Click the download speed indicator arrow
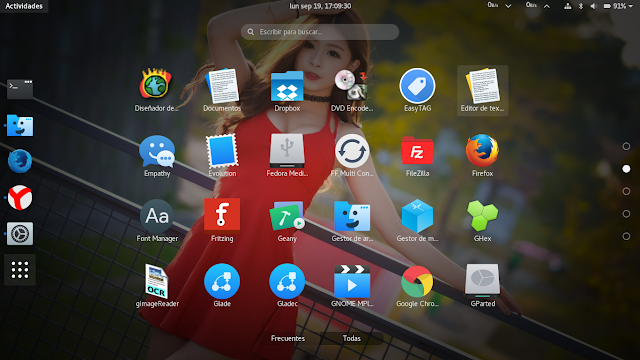Image resolution: width=640 pixels, height=360 pixels. click(508, 6)
